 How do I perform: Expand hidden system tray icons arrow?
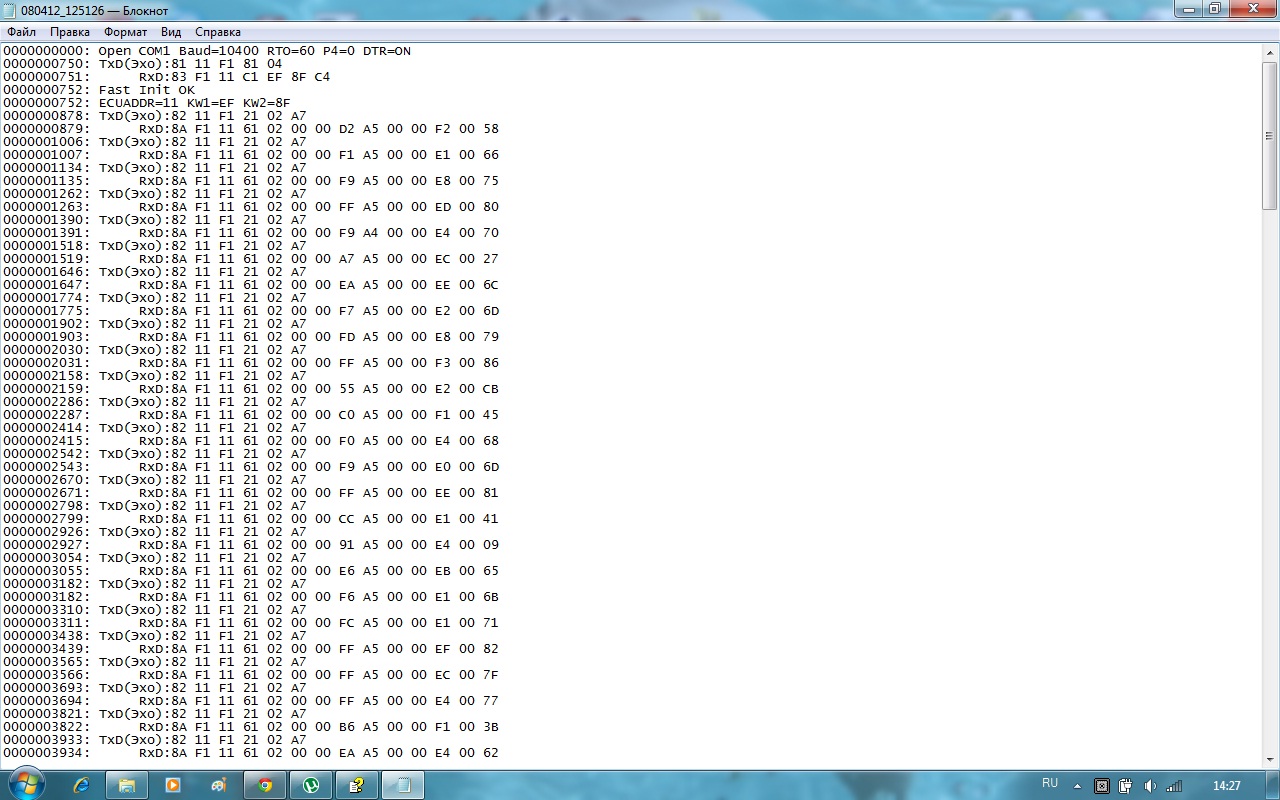1076,786
